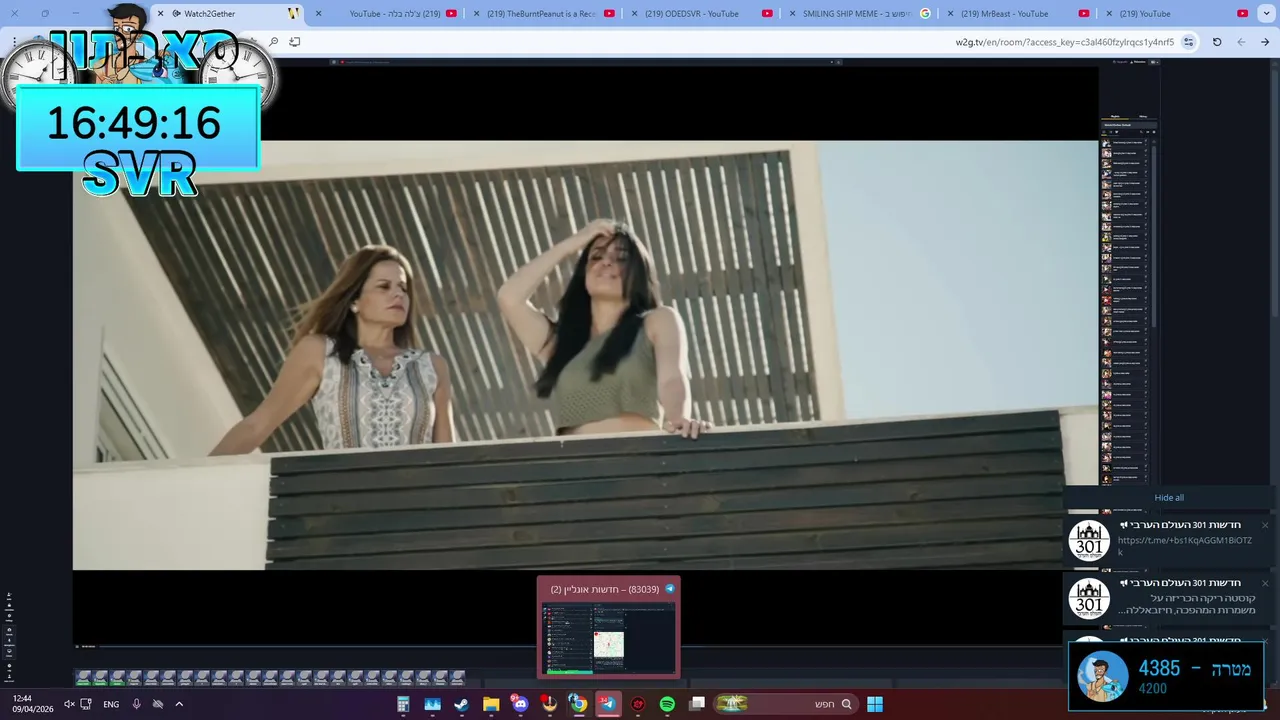
Task: Open the red round app taskbar icon
Action: click(x=638, y=704)
